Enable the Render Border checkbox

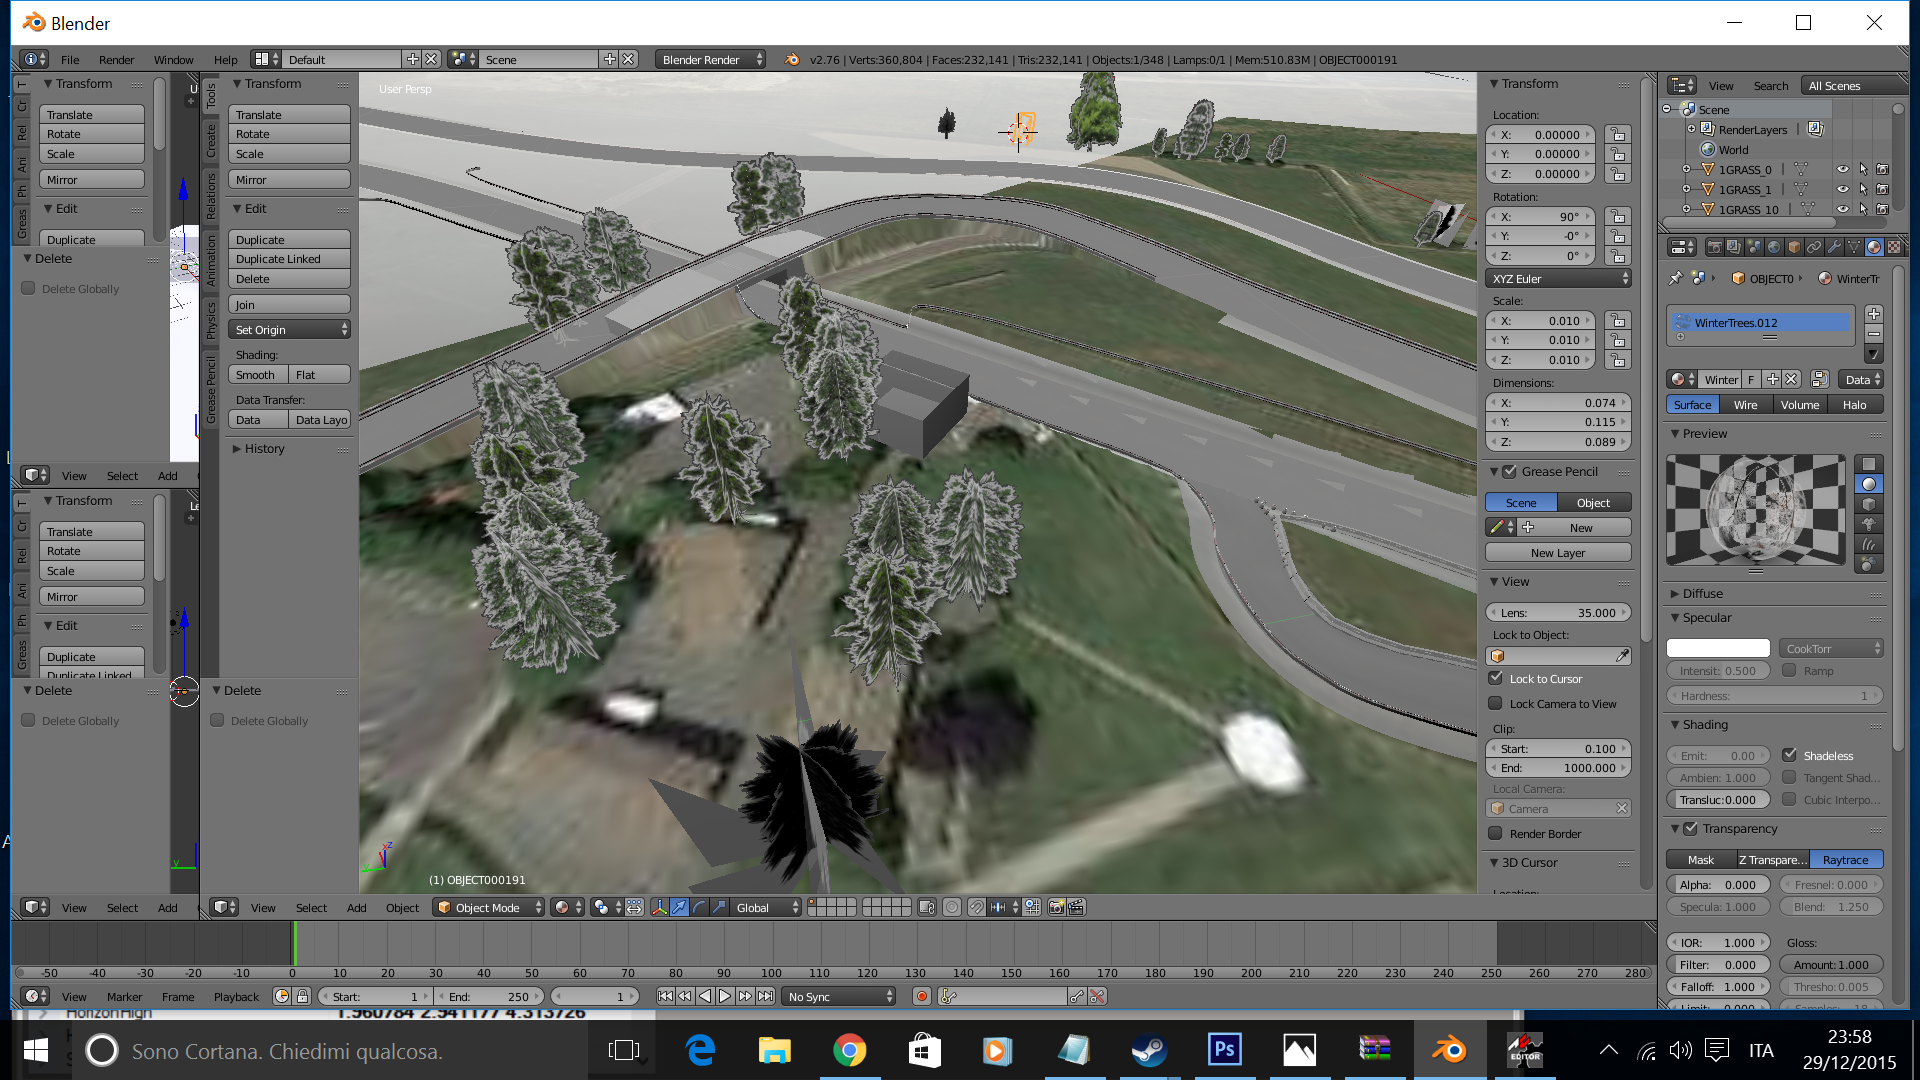[1496, 833]
